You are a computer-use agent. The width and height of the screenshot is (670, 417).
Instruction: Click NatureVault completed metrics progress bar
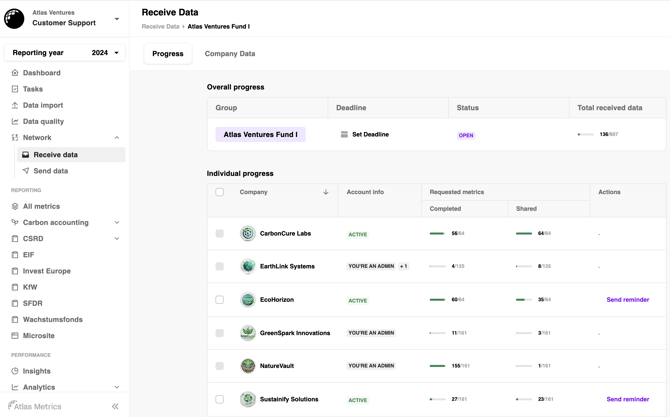click(x=437, y=366)
